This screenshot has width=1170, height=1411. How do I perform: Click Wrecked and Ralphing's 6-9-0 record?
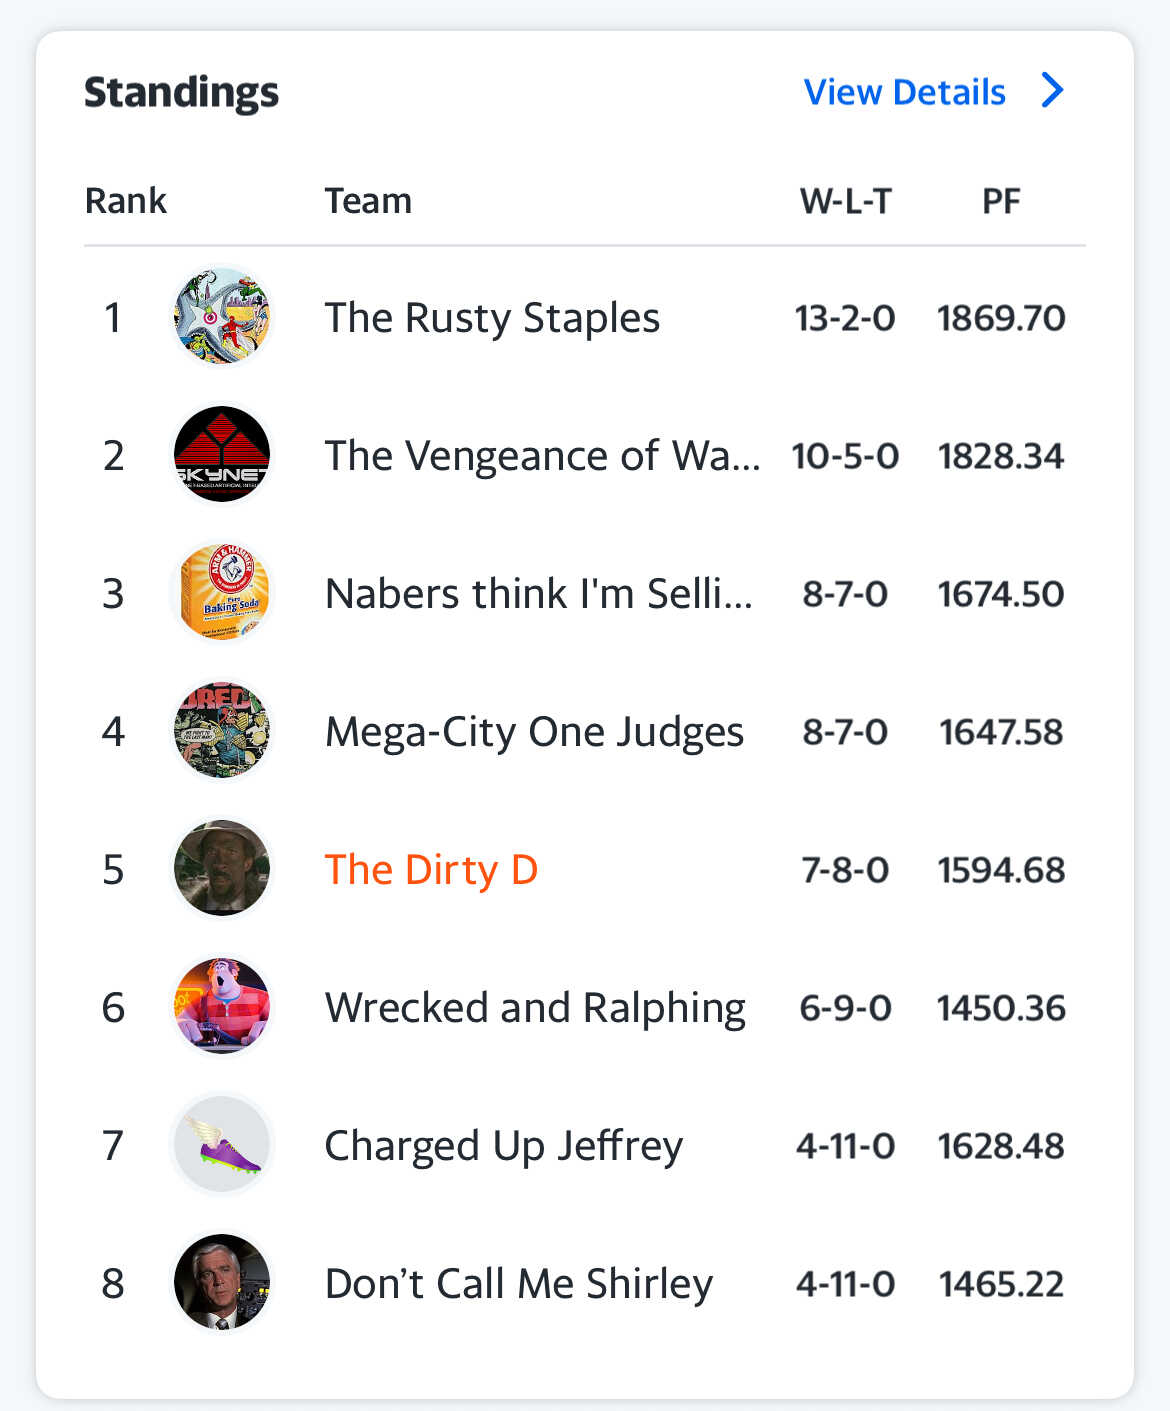tap(845, 1008)
